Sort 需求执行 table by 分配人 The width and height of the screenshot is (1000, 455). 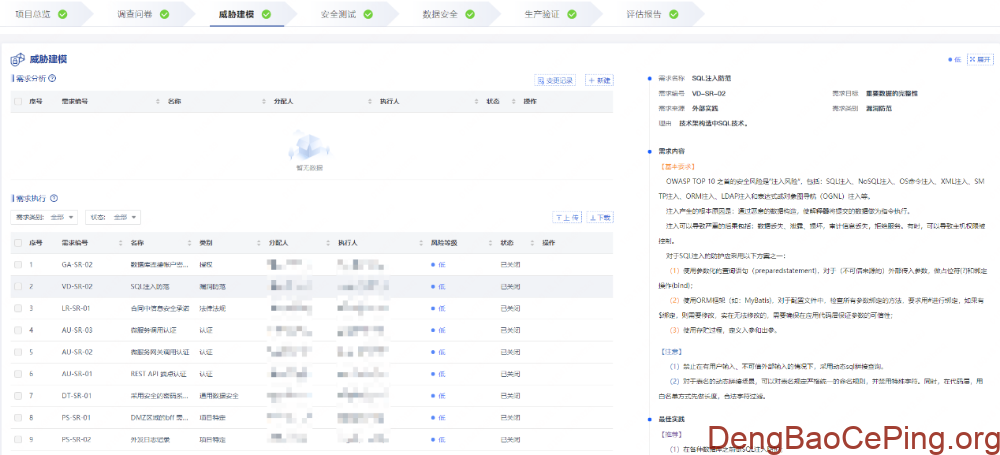click(328, 243)
